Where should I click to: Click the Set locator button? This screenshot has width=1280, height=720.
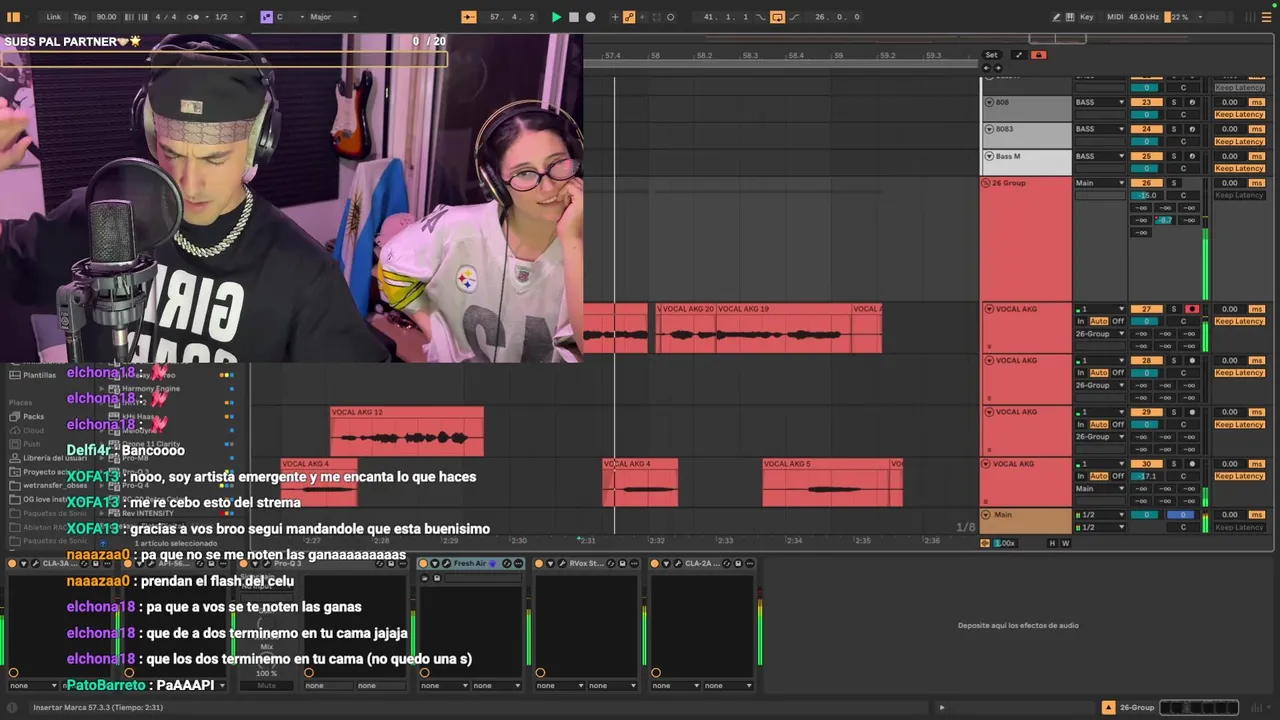click(991, 55)
